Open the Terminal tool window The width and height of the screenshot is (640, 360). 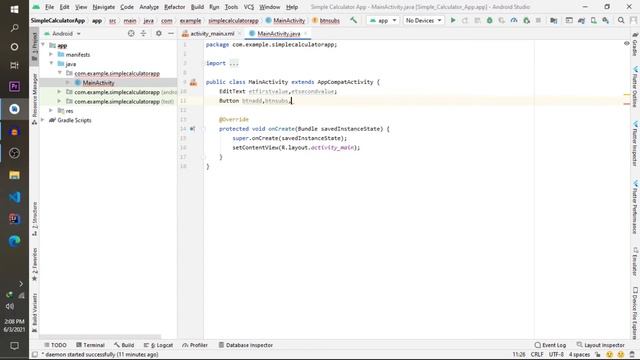pos(91,345)
